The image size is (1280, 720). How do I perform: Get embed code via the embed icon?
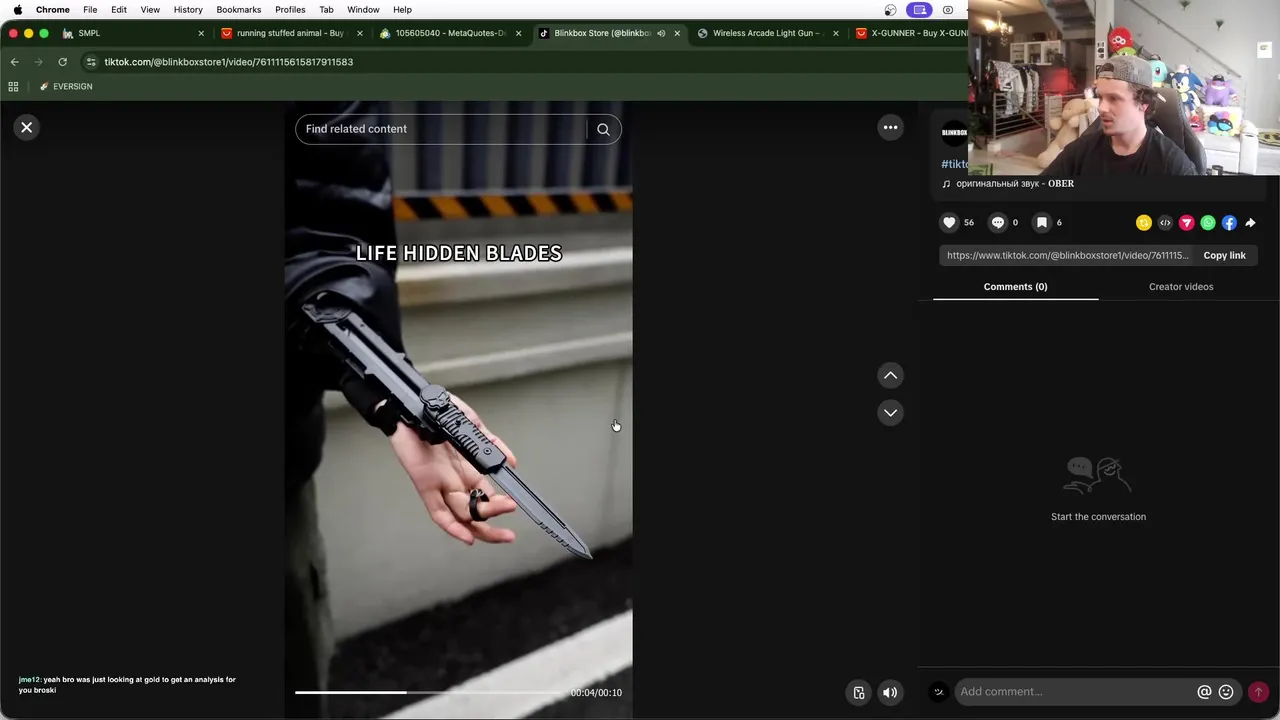(x=1165, y=223)
